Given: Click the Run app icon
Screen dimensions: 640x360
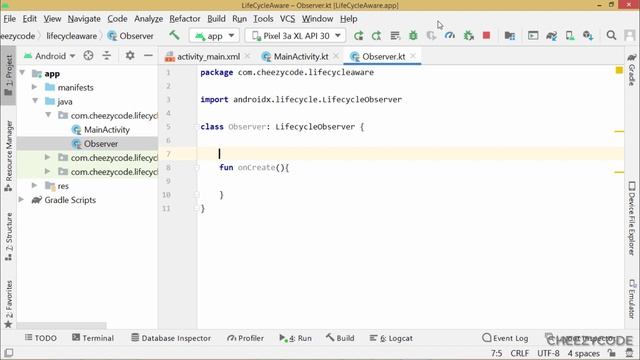Looking at the screenshot, I should coord(358,36).
